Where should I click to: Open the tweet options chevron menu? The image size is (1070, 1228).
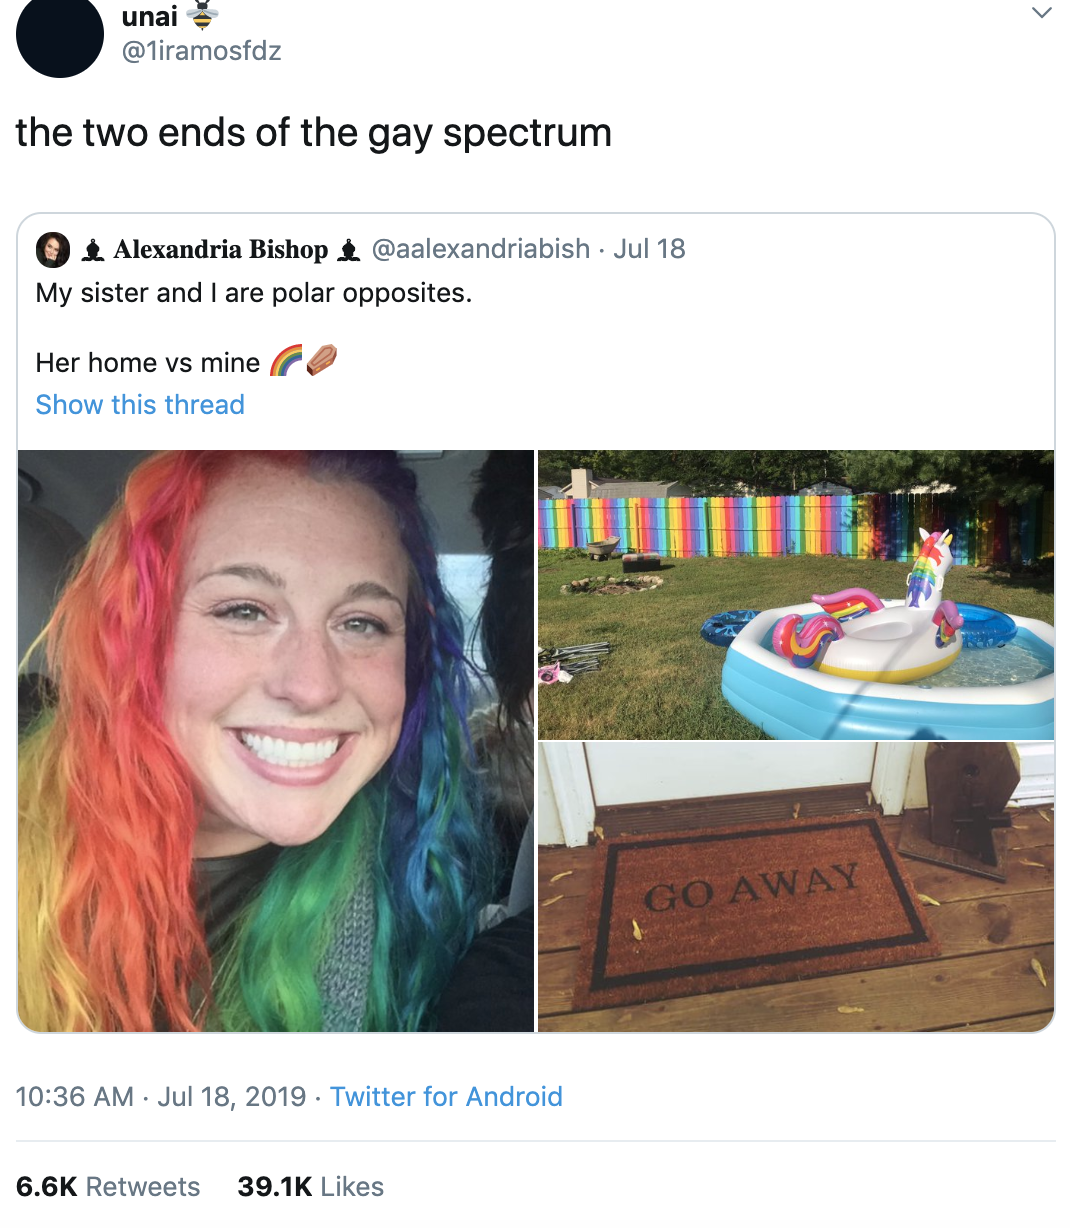1042,13
